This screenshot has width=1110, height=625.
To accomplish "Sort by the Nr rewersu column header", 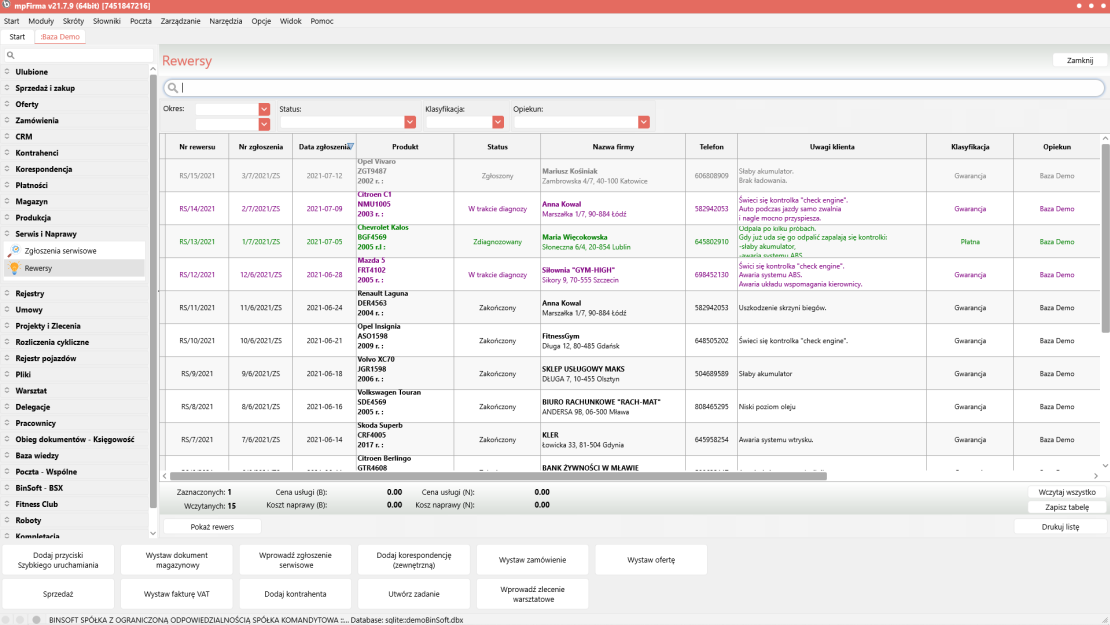I will point(197,147).
